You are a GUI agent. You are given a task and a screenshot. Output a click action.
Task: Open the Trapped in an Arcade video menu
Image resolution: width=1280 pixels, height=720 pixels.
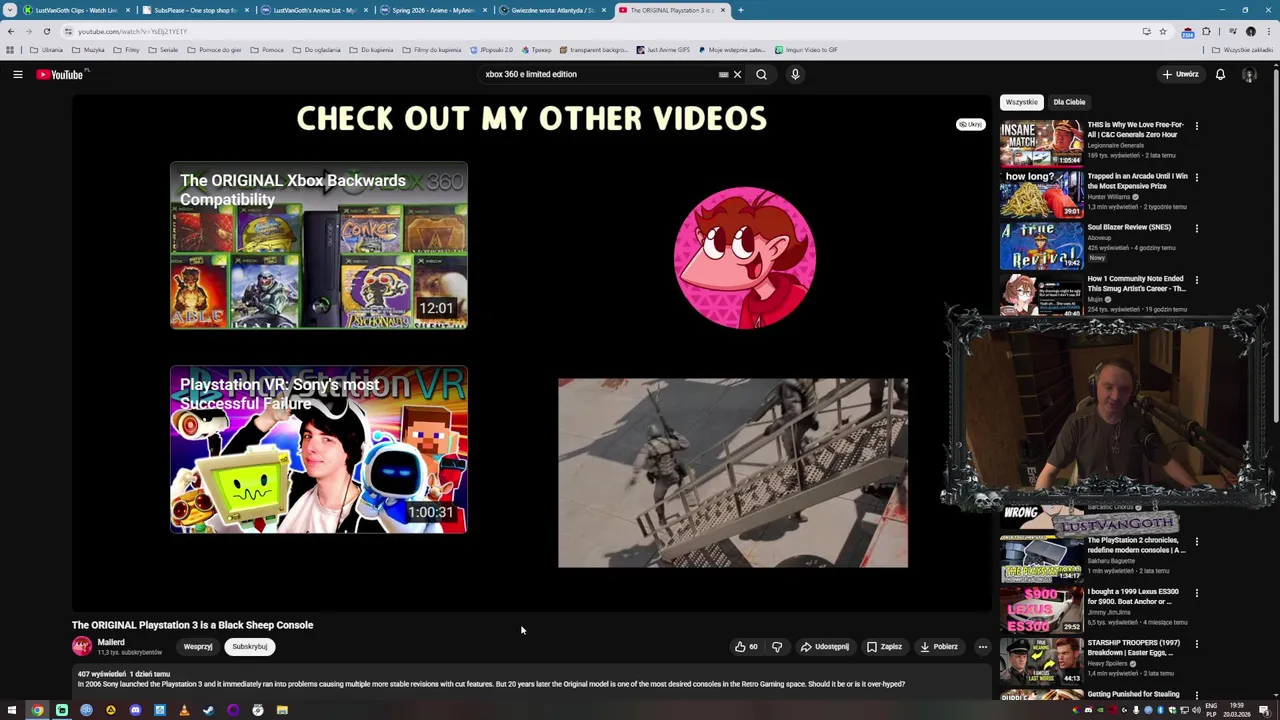tap(1196, 178)
